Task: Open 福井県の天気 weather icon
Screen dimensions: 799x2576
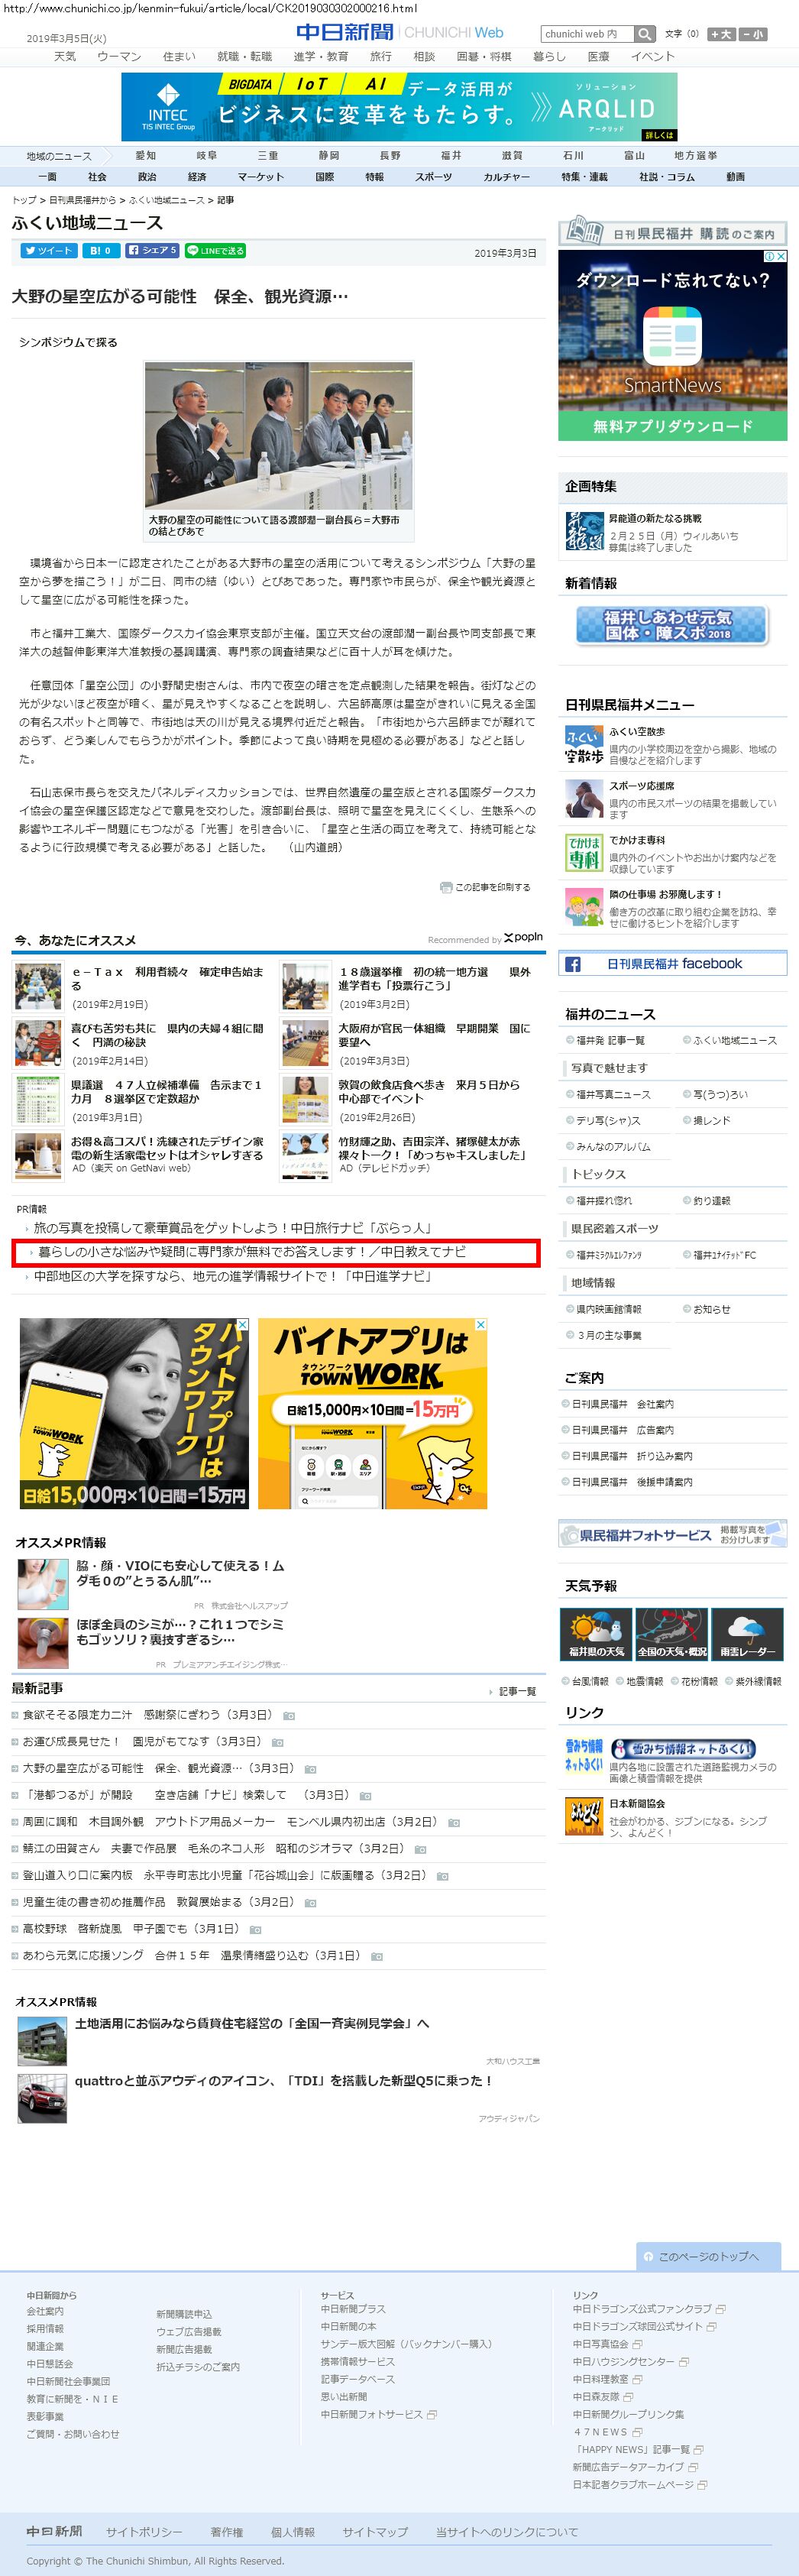Action: (x=596, y=1634)
